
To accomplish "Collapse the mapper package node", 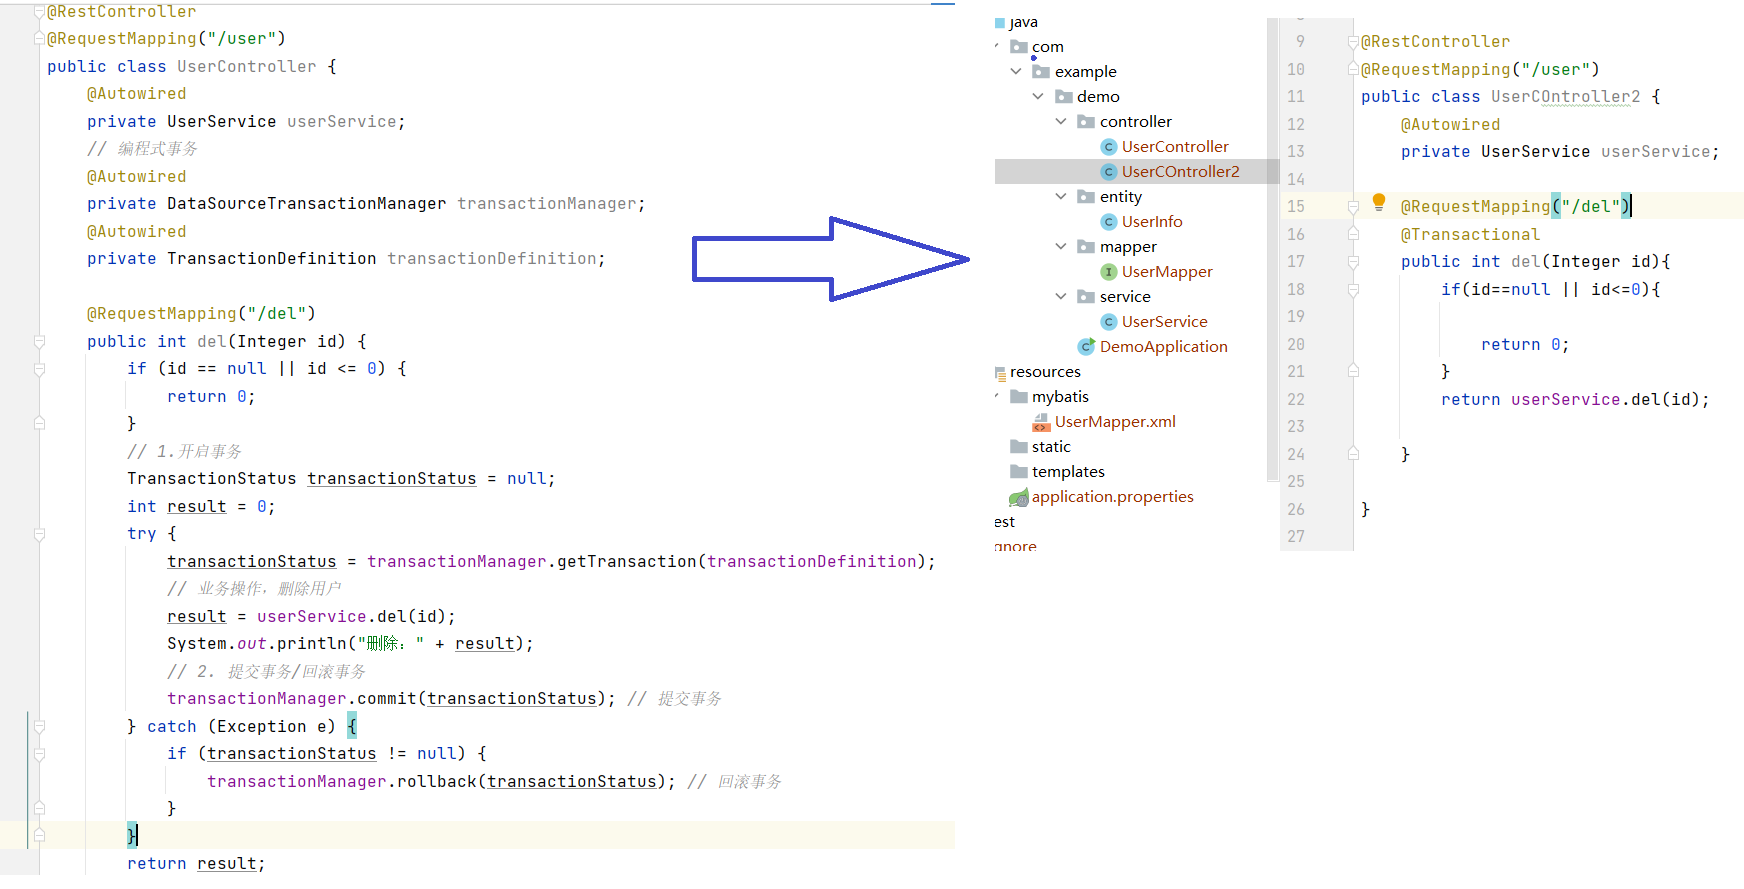I will (x=1061, y=246).
